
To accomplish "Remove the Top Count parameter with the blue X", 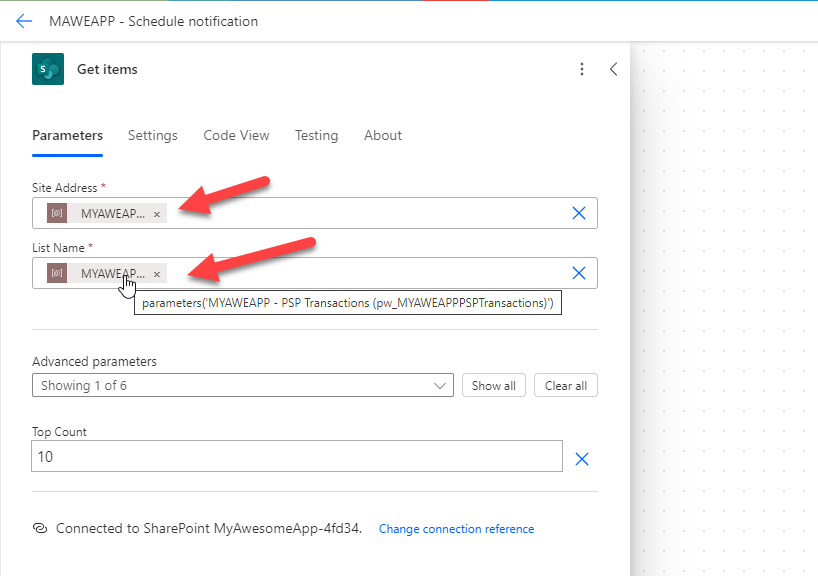I will [582, 459].
